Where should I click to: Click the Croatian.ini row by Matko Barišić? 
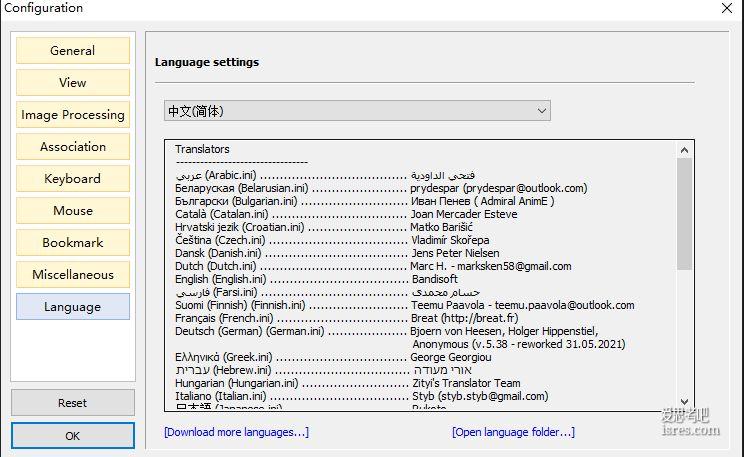pos(324,227)
